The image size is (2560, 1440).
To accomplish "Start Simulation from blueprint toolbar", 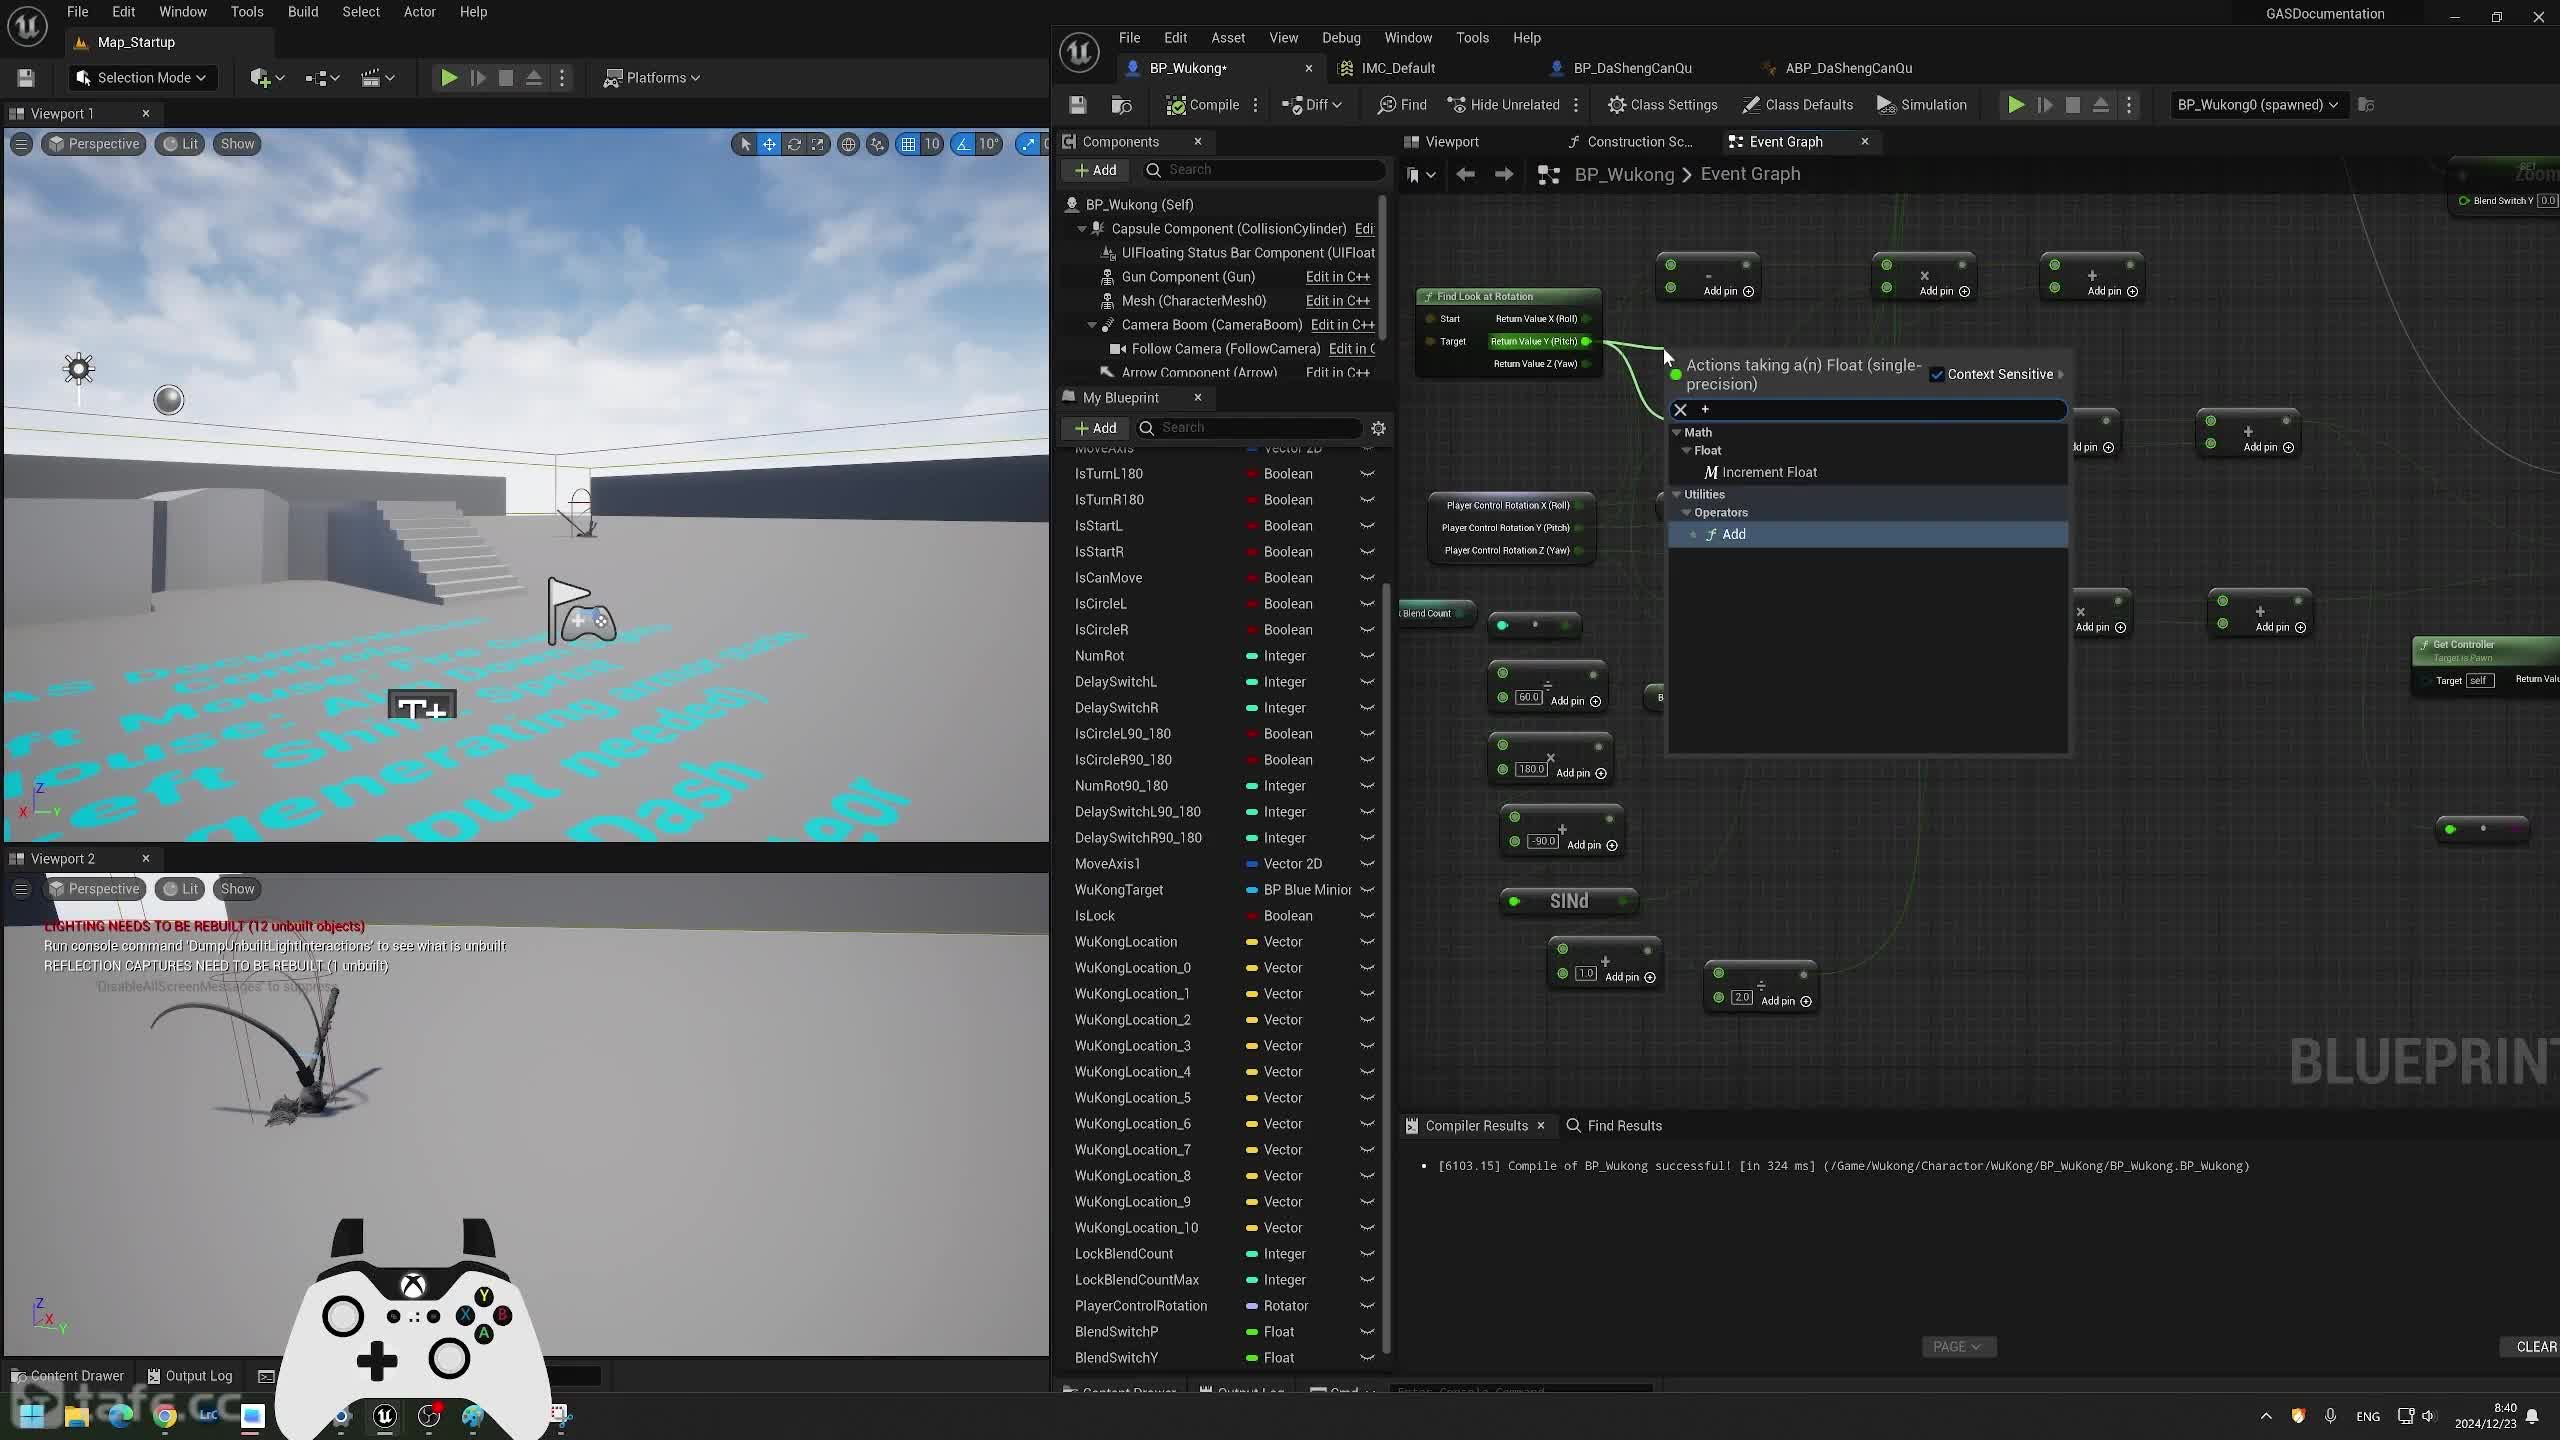I will (x=1921, y=105).
